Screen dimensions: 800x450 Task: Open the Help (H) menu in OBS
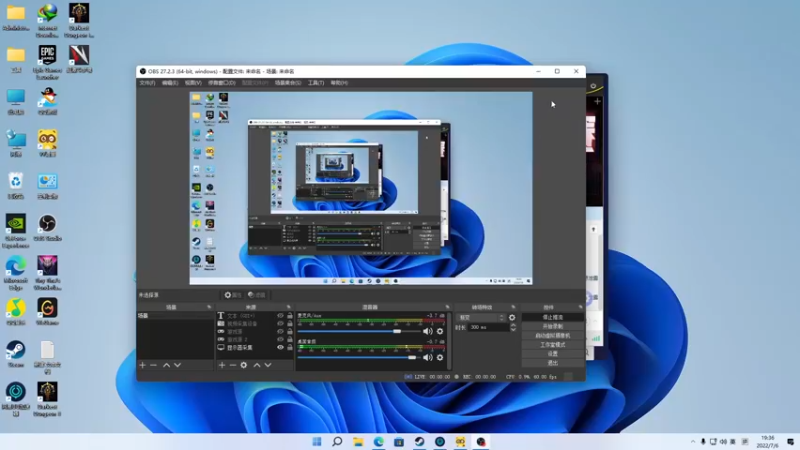click(x=339, y=83)
